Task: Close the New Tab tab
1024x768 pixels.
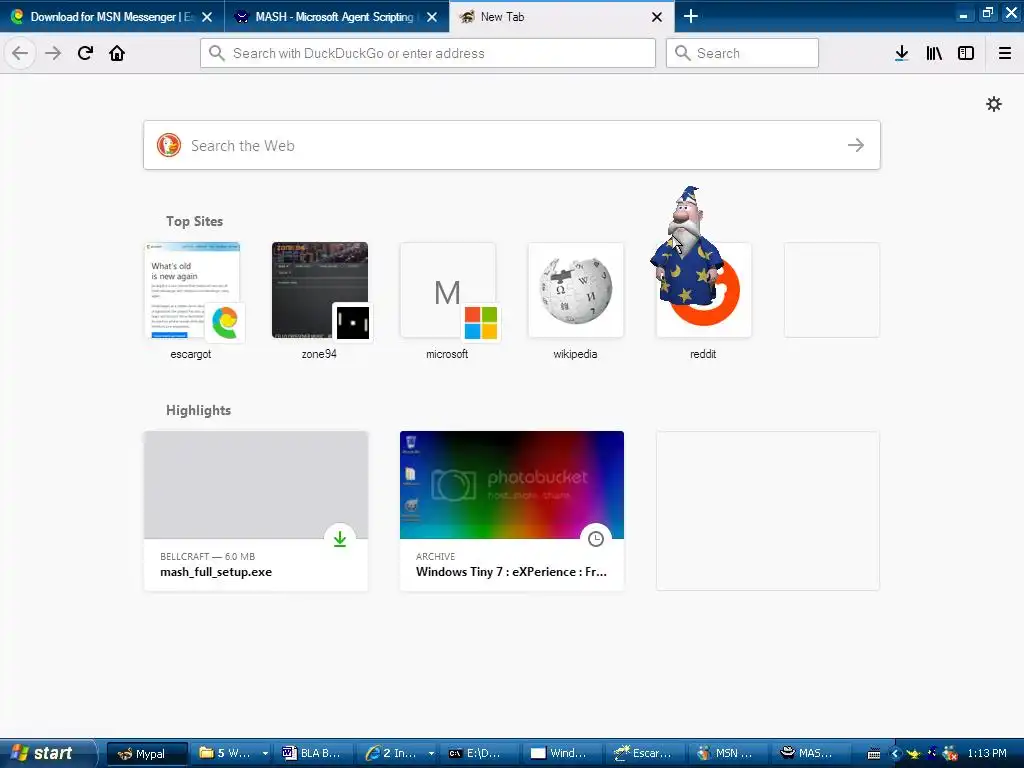Action: pos(657,17)
